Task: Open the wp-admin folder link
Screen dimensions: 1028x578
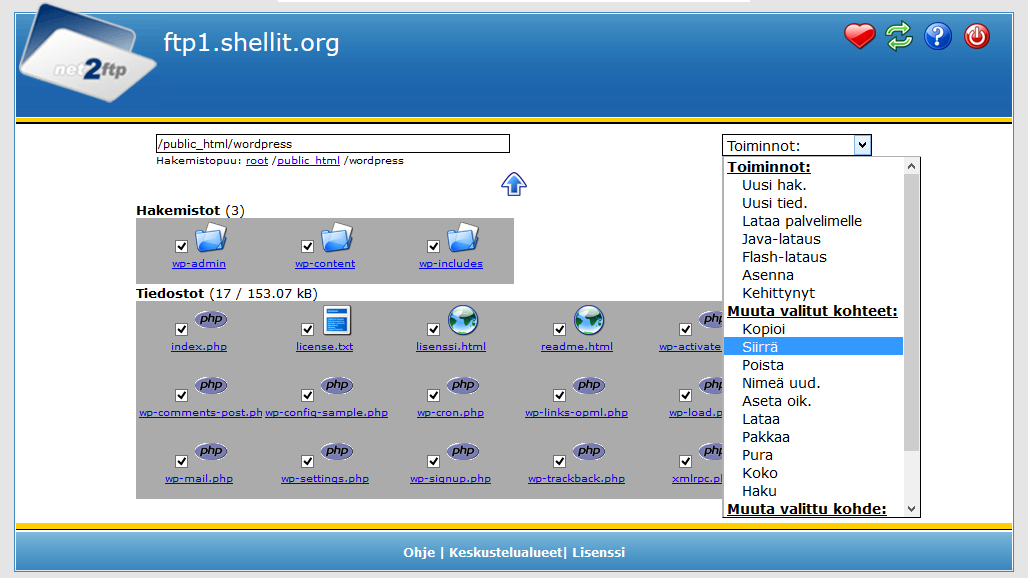Action: (x=199, y=263)
